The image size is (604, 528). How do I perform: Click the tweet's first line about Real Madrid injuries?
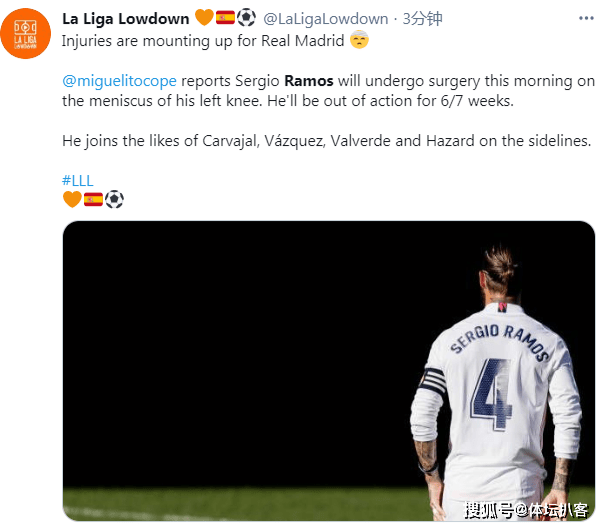pyautogui.click(x=203, y=41)
